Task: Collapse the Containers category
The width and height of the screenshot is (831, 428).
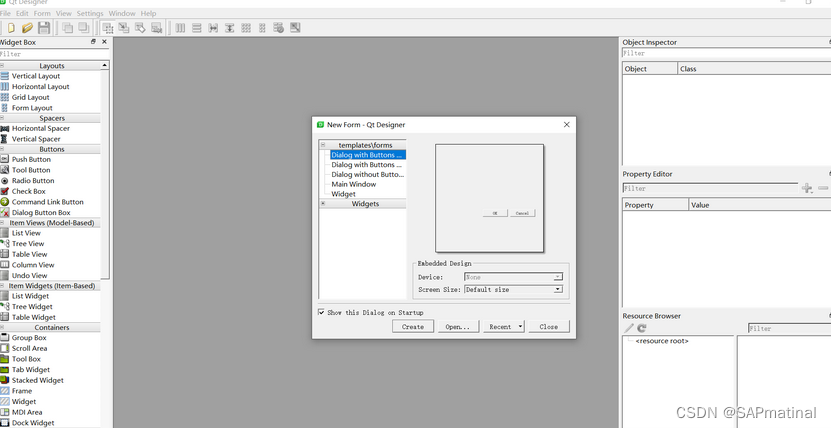Action: (2, 327)
